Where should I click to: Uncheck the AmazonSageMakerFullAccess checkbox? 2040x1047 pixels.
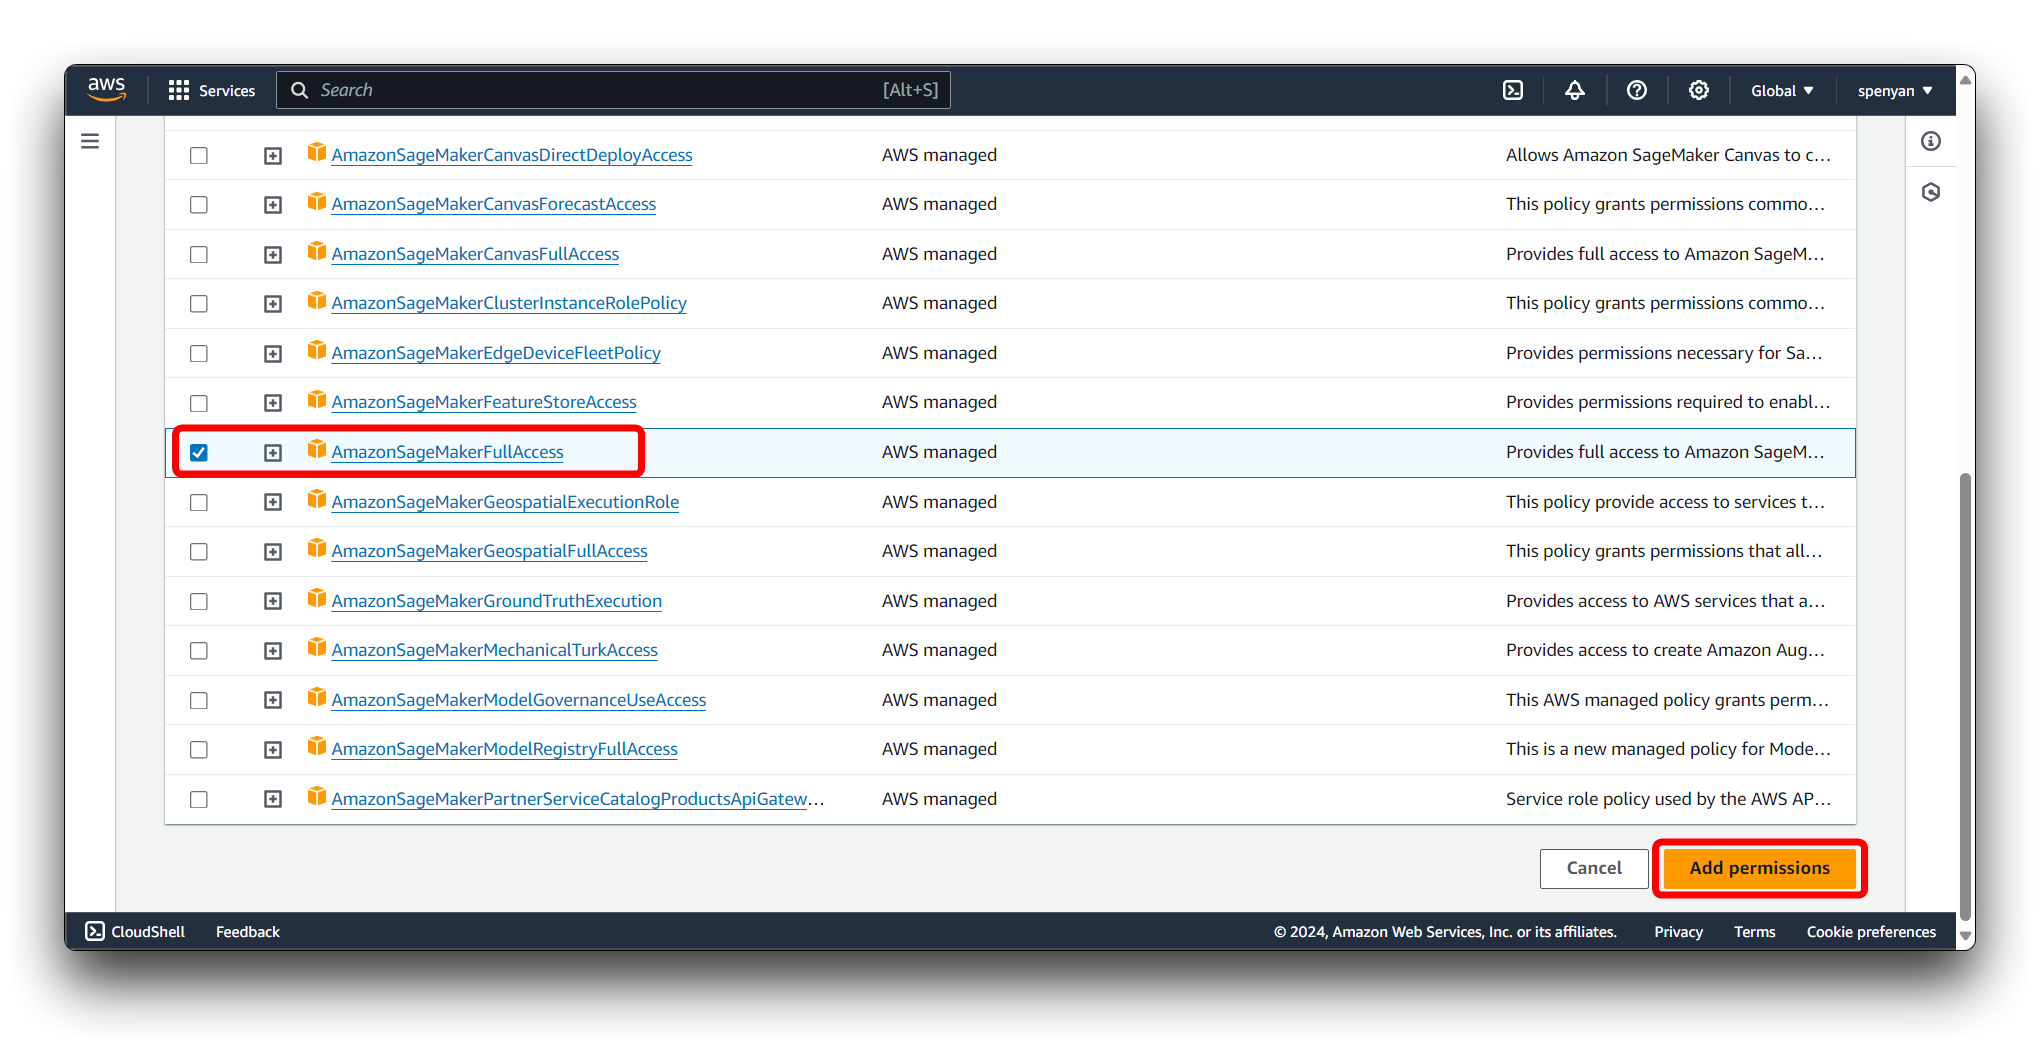pos(199,452)
